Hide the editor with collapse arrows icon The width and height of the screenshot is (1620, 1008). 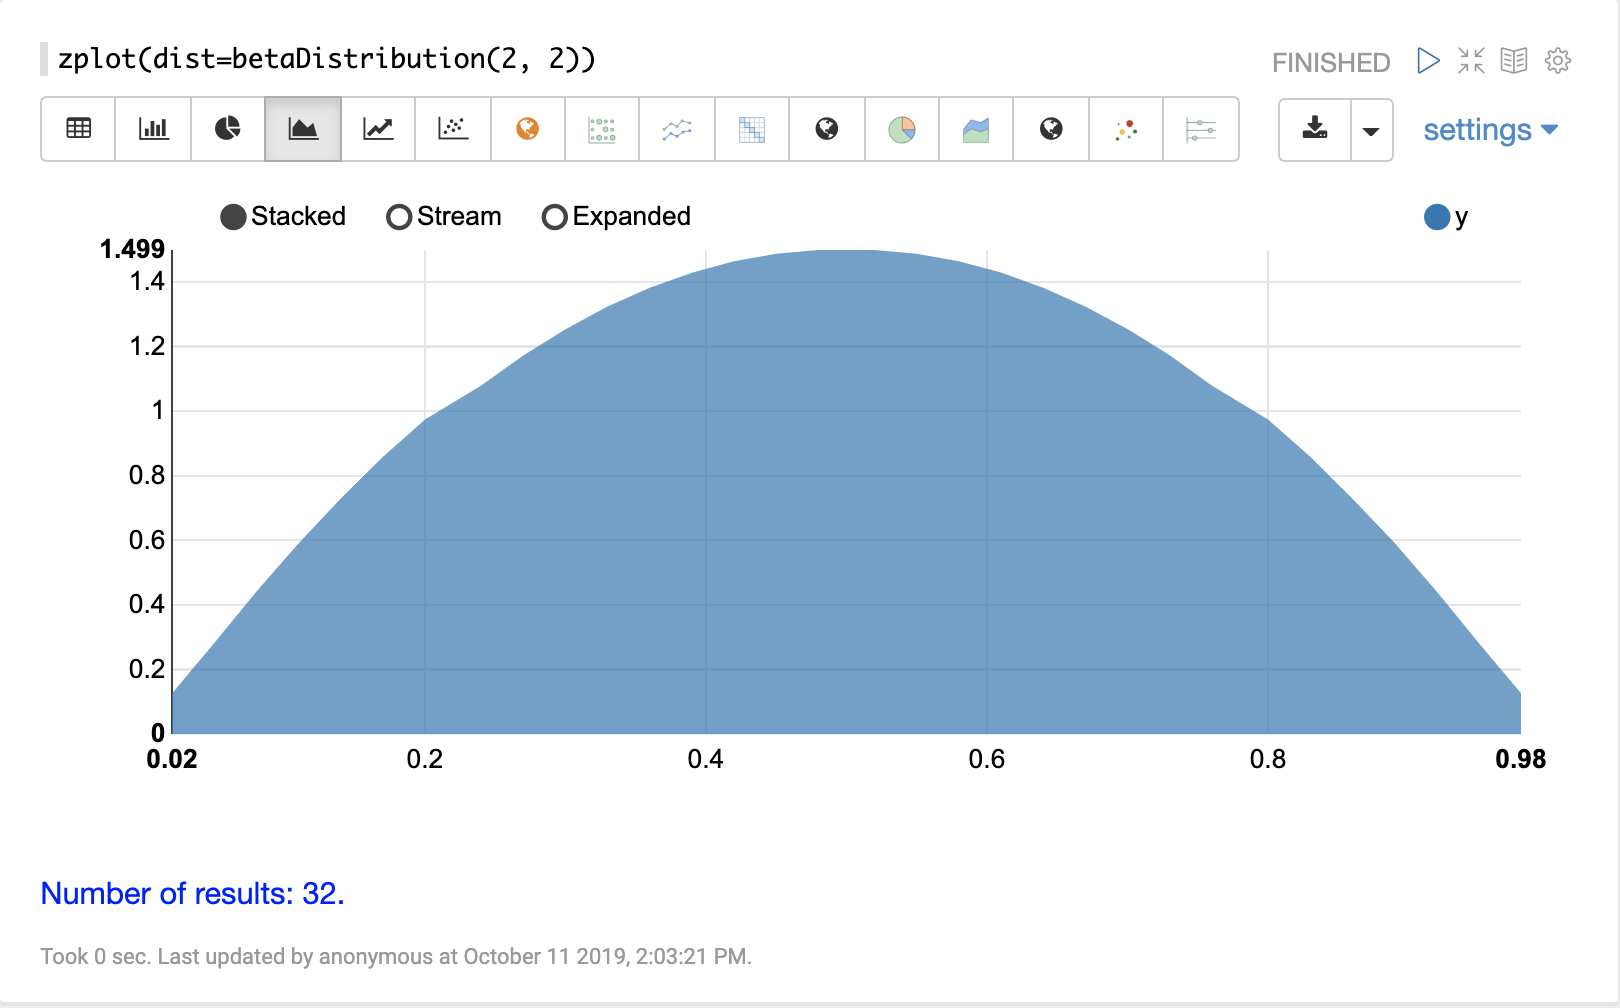point(1471,61)
